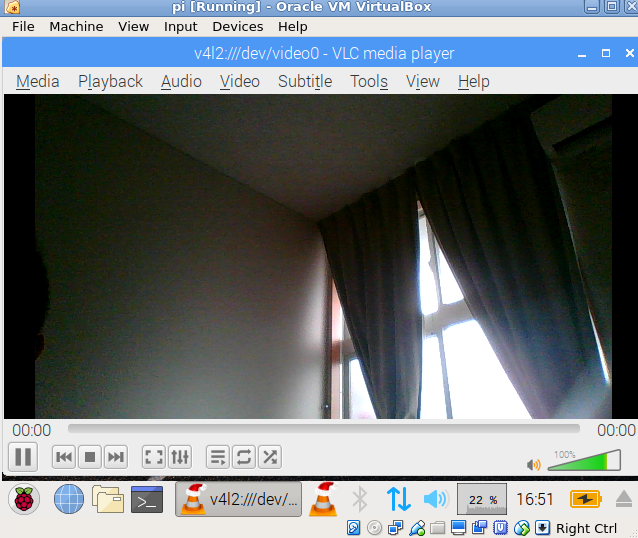Open VirtualBox Help menu
This screenshot has width=638, height=538.
click(x=293, y=26)
